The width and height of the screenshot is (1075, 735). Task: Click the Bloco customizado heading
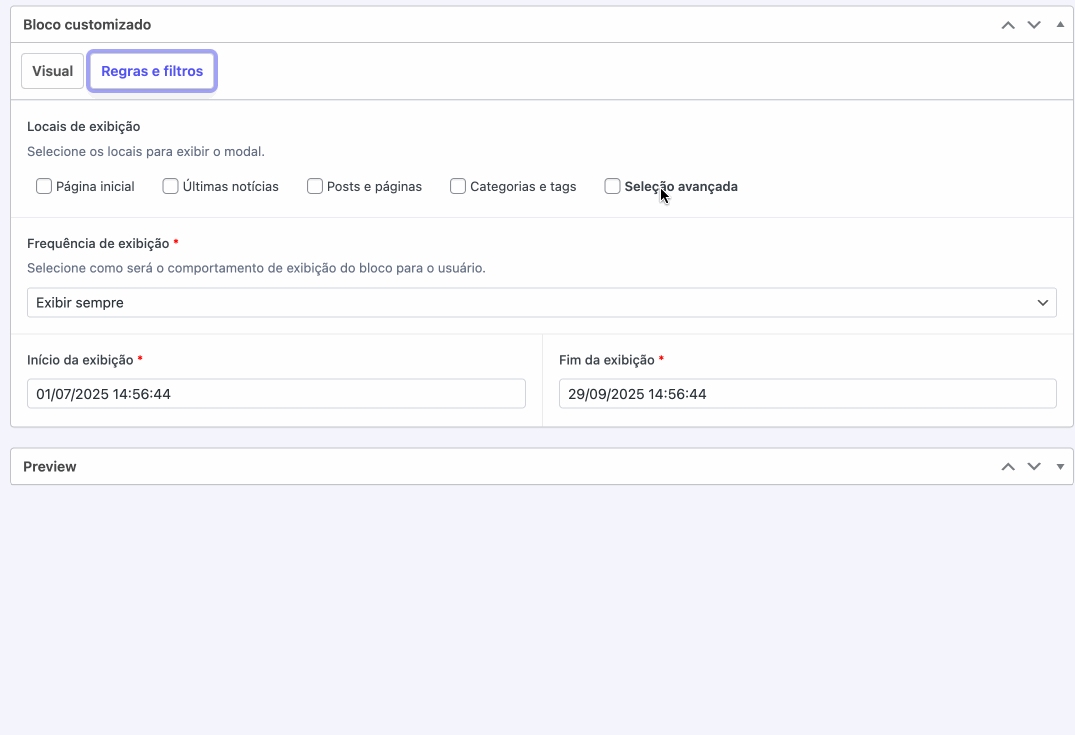pos(87,25)
